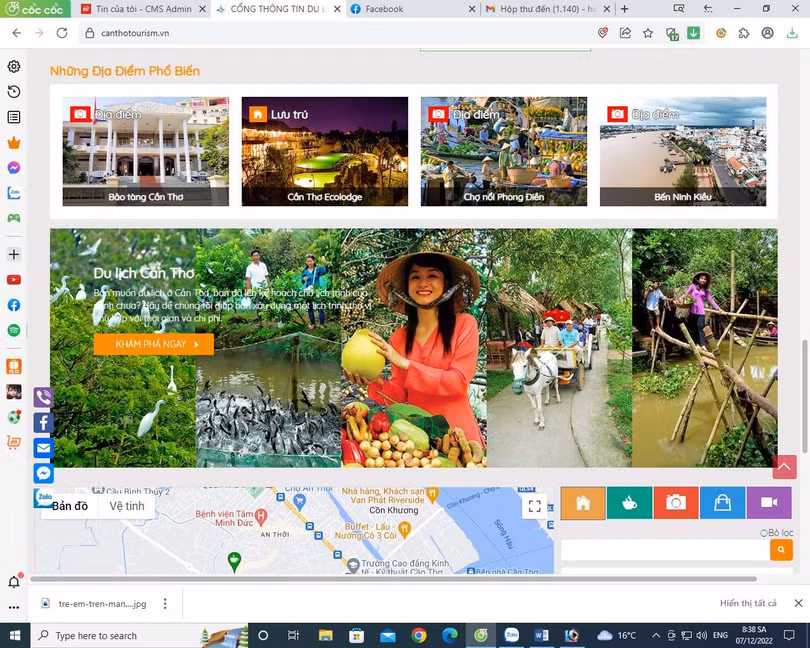This screenshot has width=810, height=648.
Task: Select the orange home category icon
Action: 583,503
